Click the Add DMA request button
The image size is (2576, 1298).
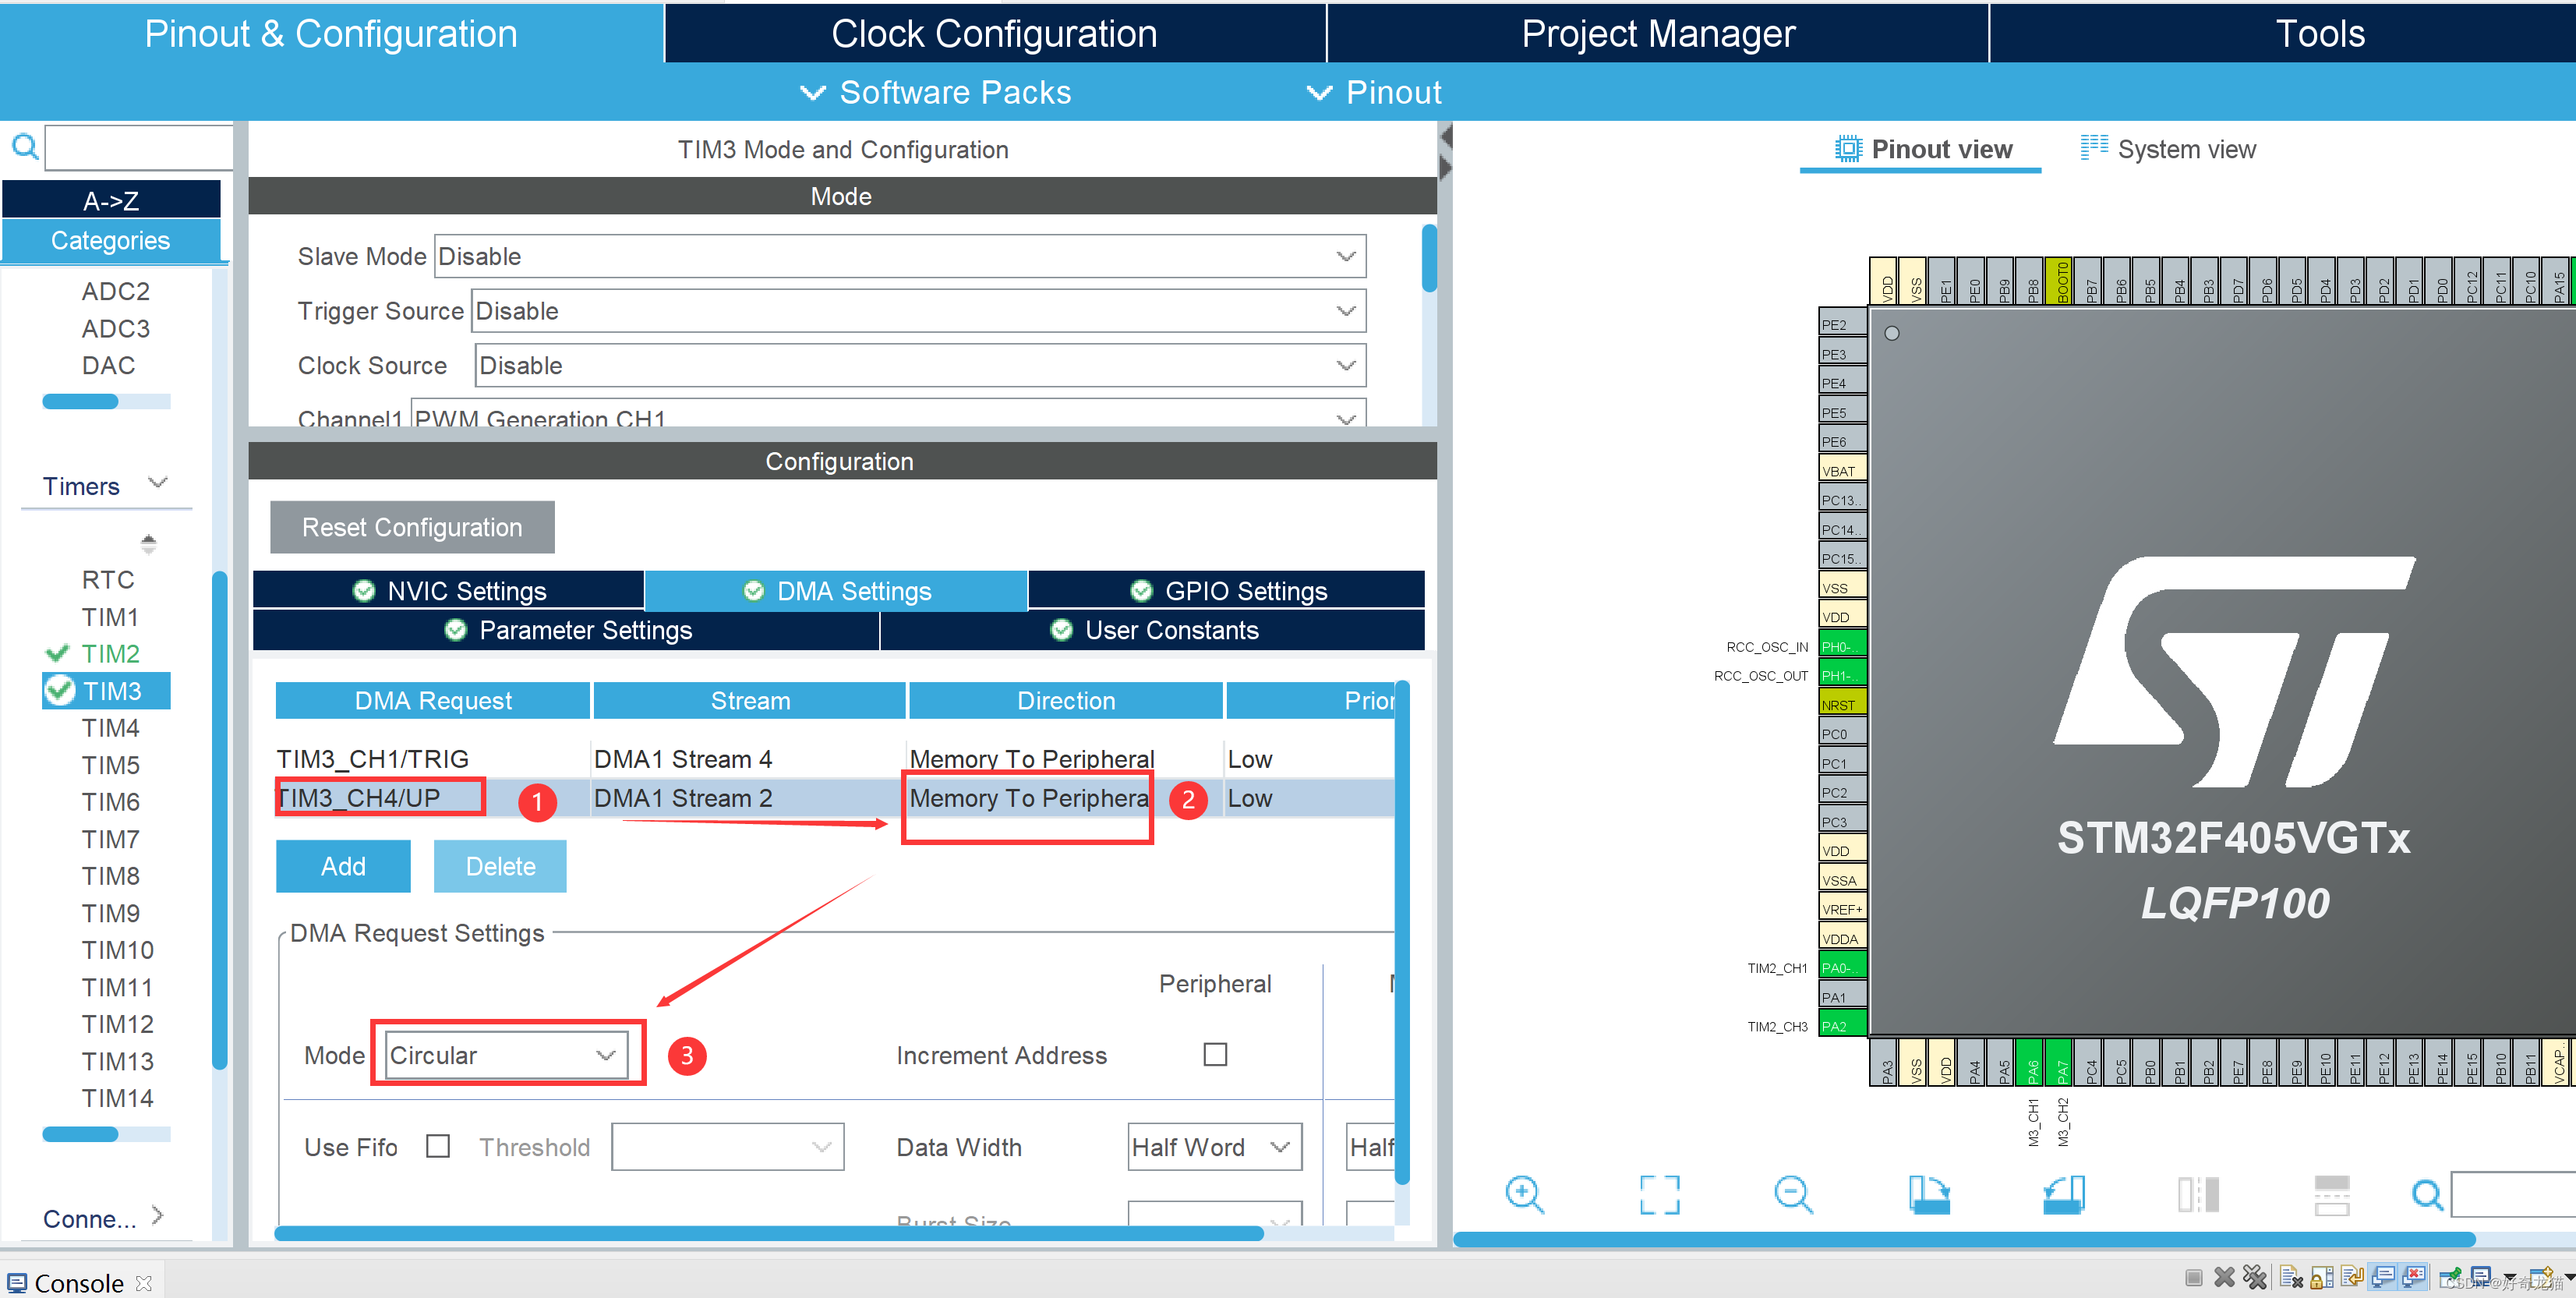click(343, 866)
